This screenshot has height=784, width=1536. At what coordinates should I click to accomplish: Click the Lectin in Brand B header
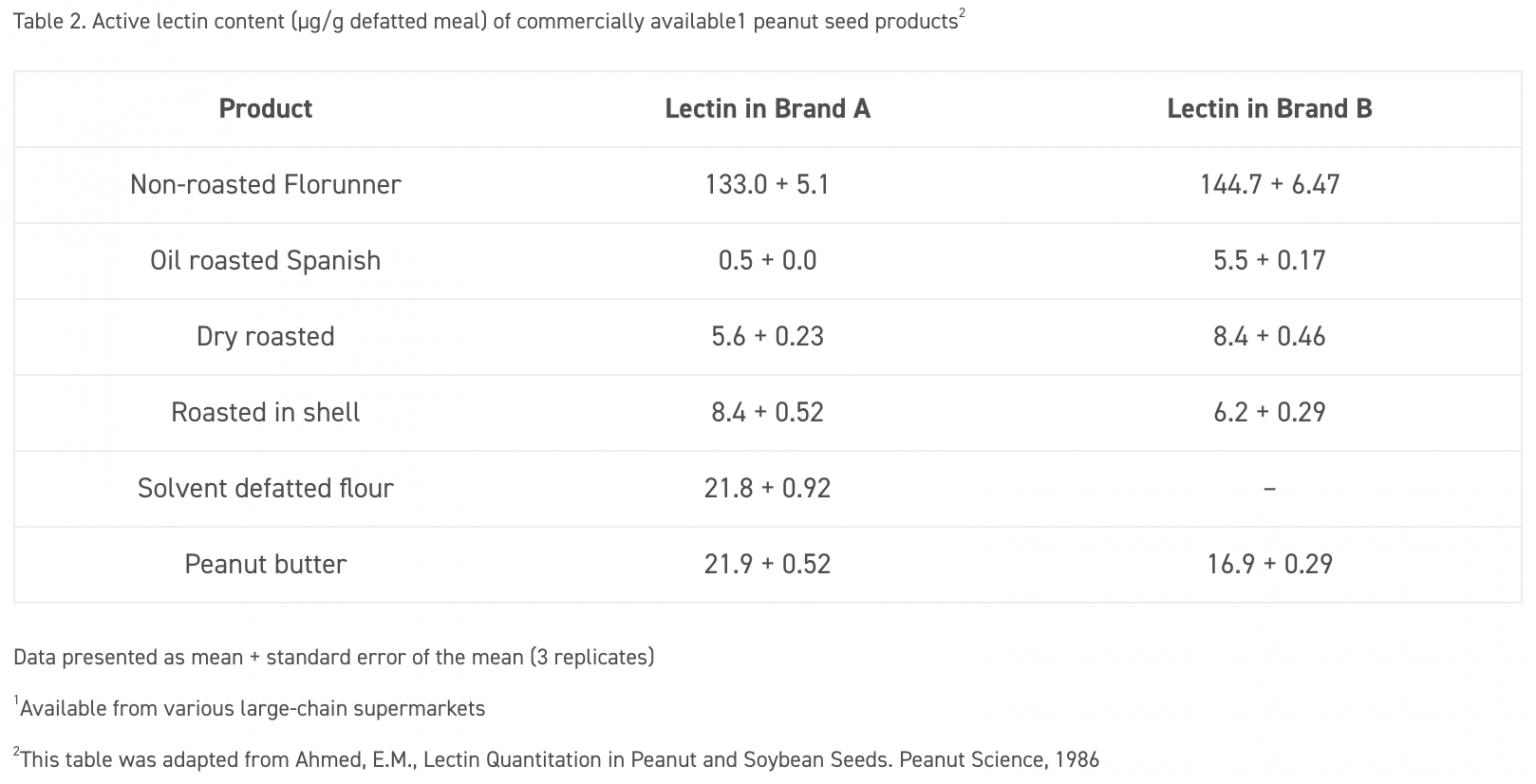pyautogui.click(x=1269, y=109)
